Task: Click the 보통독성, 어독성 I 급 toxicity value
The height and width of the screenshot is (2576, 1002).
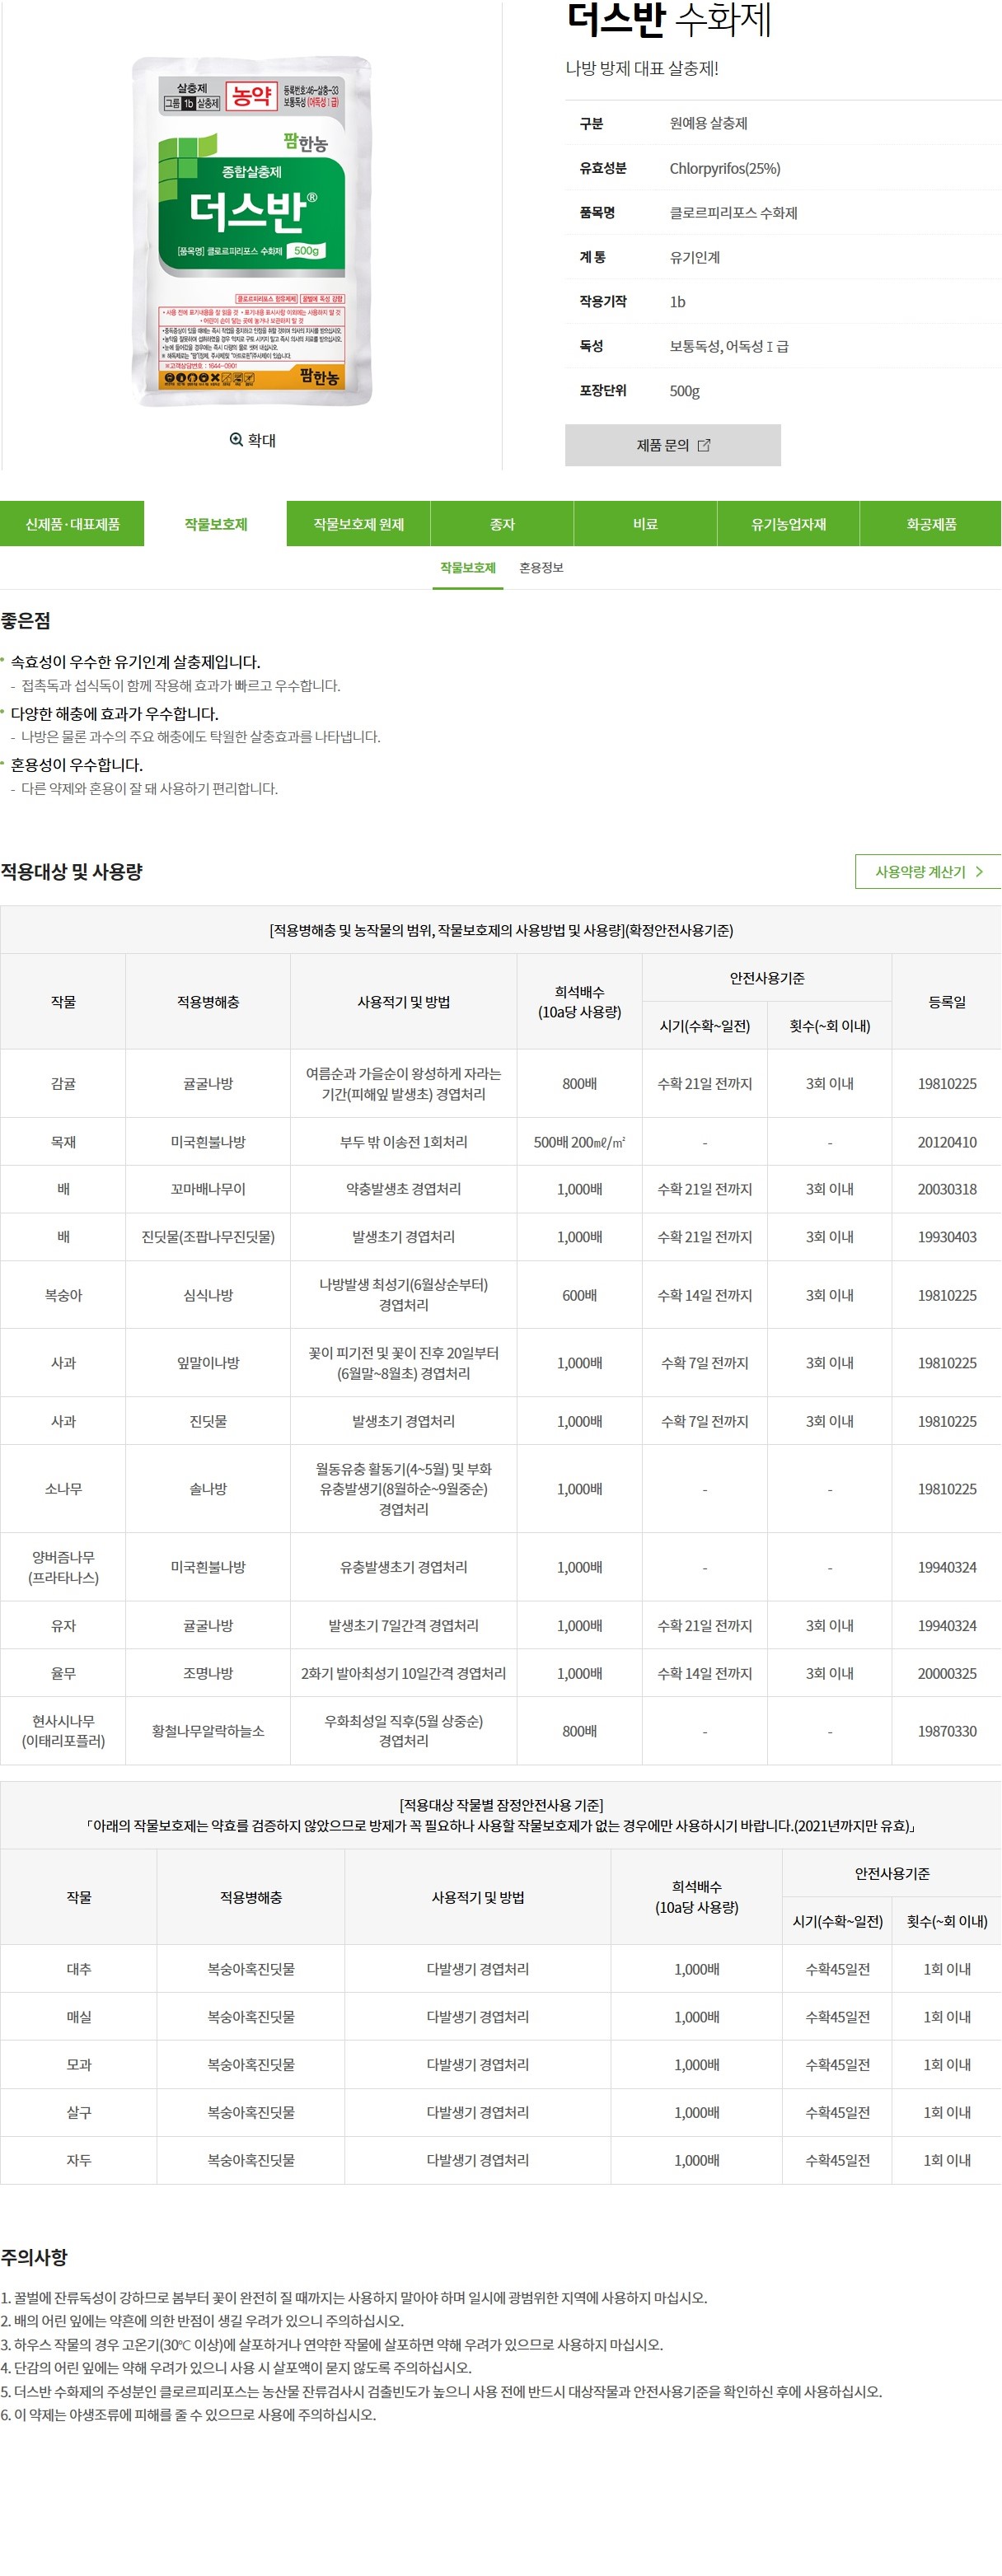Action: 729,346
